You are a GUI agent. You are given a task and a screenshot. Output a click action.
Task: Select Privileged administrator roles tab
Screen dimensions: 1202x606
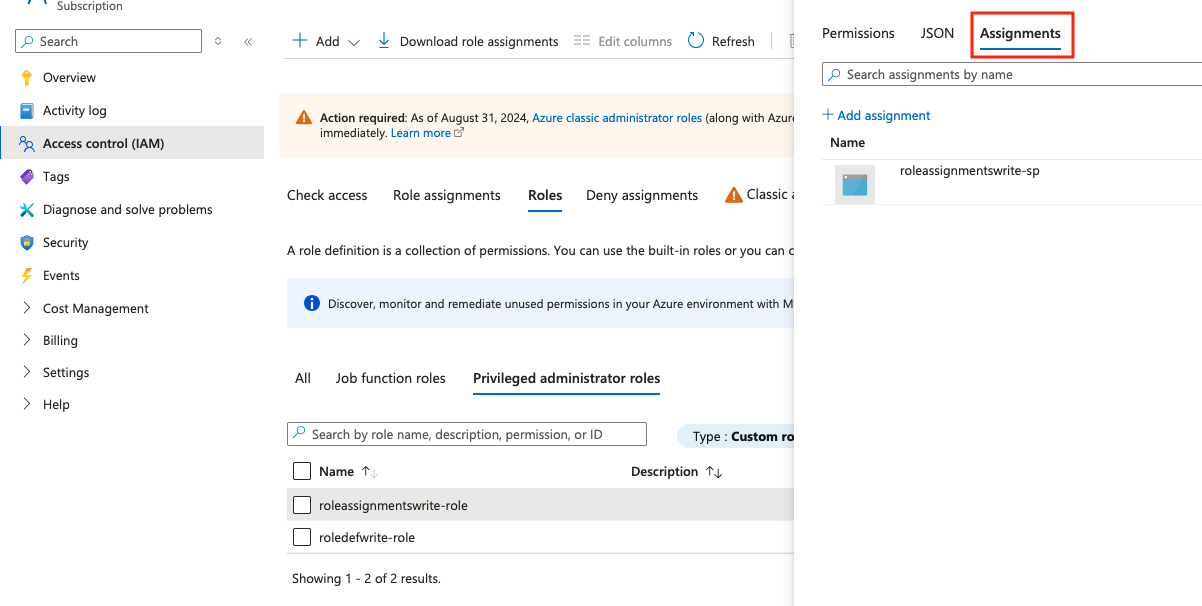pos(567,378)
